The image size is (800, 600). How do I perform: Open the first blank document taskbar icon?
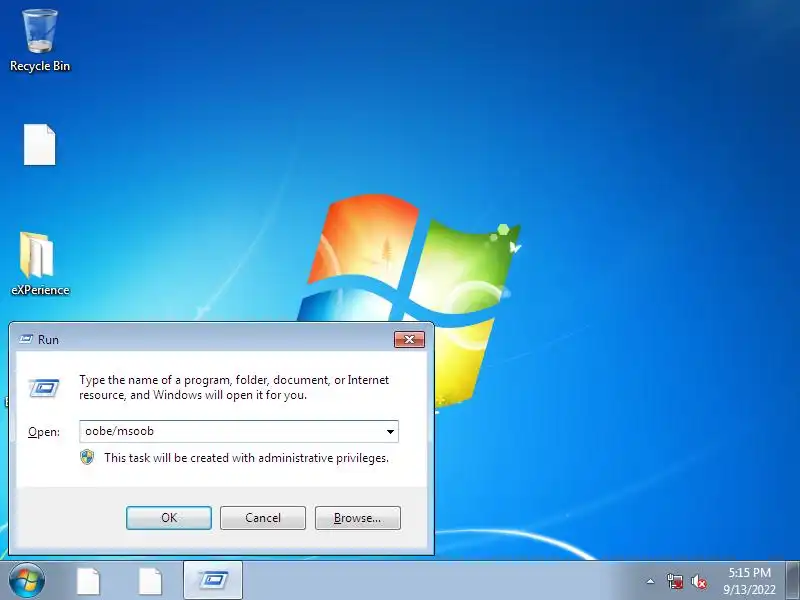coord(89,581)
